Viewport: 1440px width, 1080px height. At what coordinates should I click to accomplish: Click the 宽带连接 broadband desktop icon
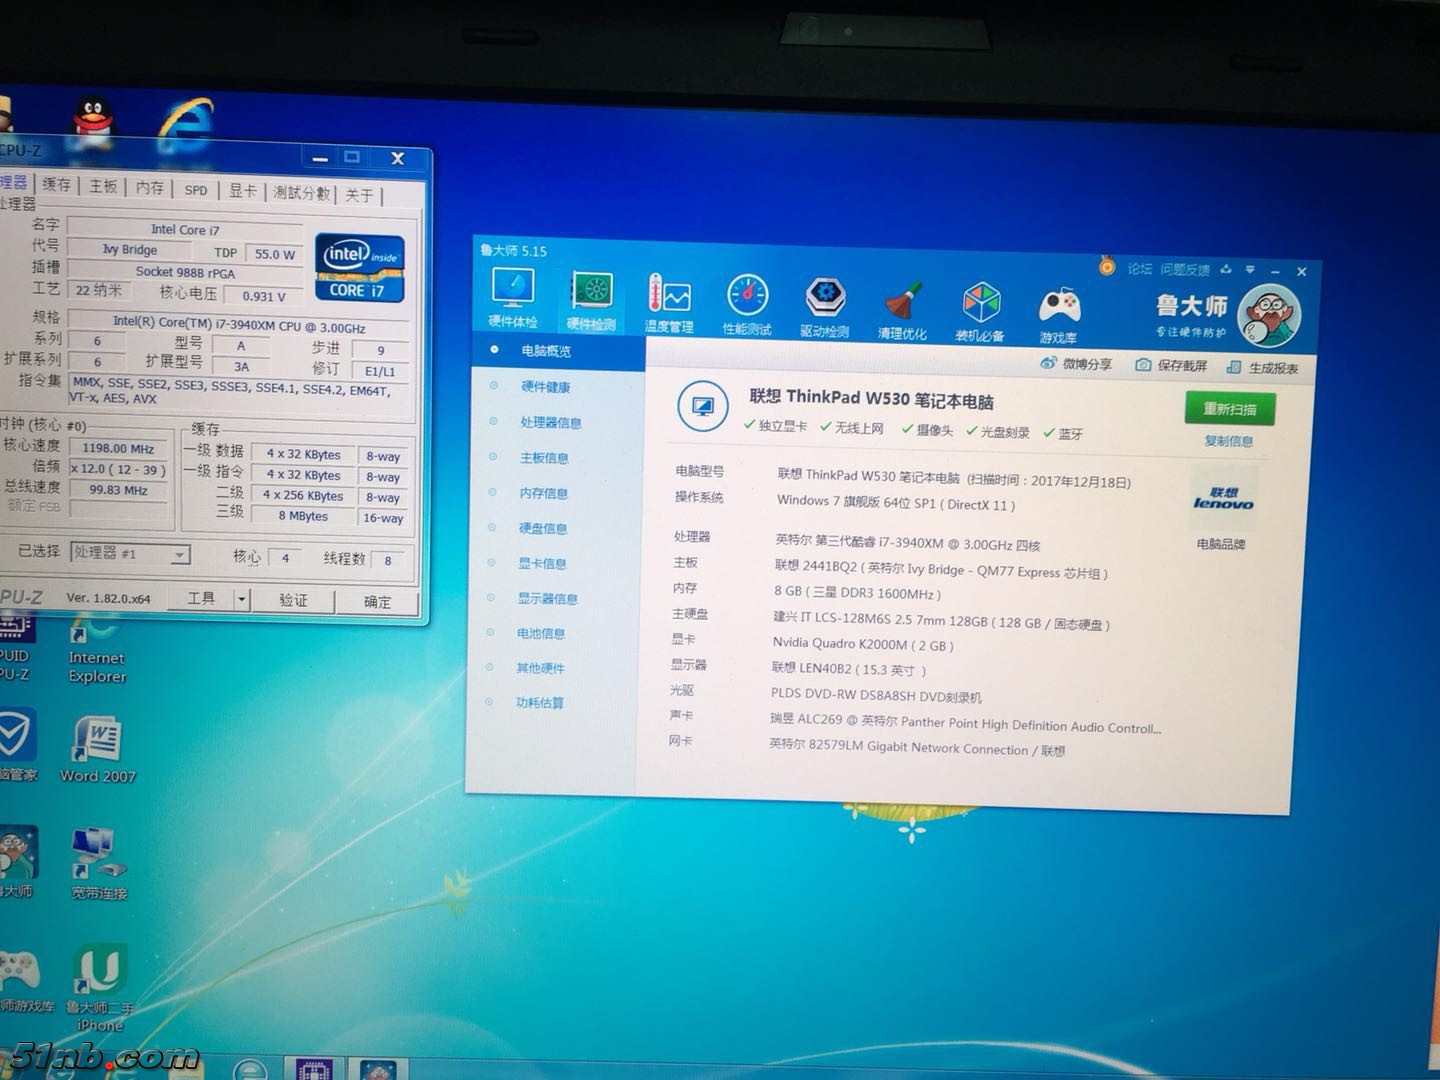click(x=98, y=864)
